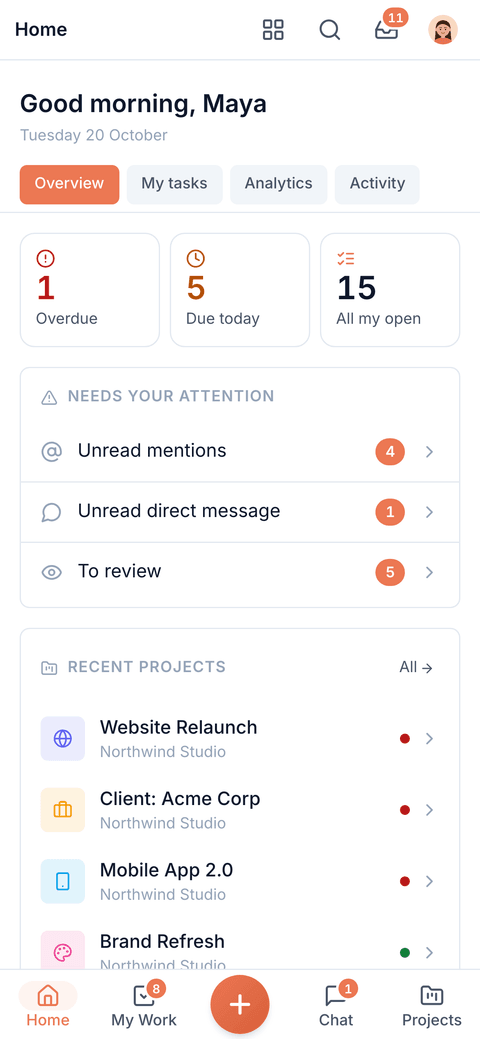Click the My Work badge showing 8
The width and height of the screenshot is (480, 1039).
(x=156, y=989)
